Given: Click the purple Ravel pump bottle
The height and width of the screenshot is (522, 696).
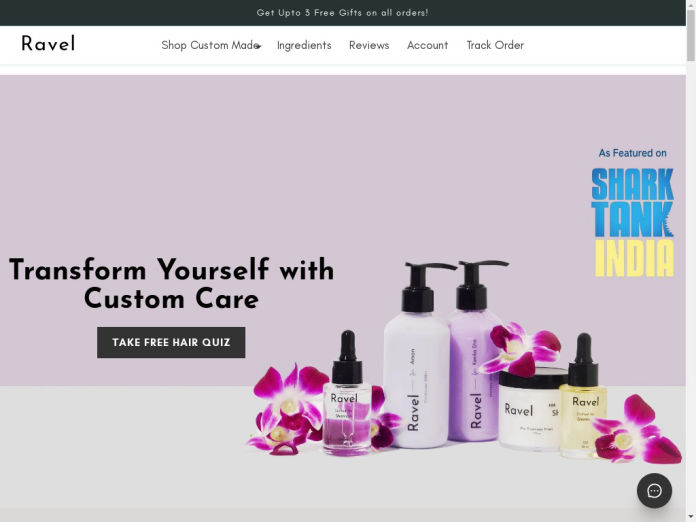Looking at the screenshot, I should pos(474,351).
